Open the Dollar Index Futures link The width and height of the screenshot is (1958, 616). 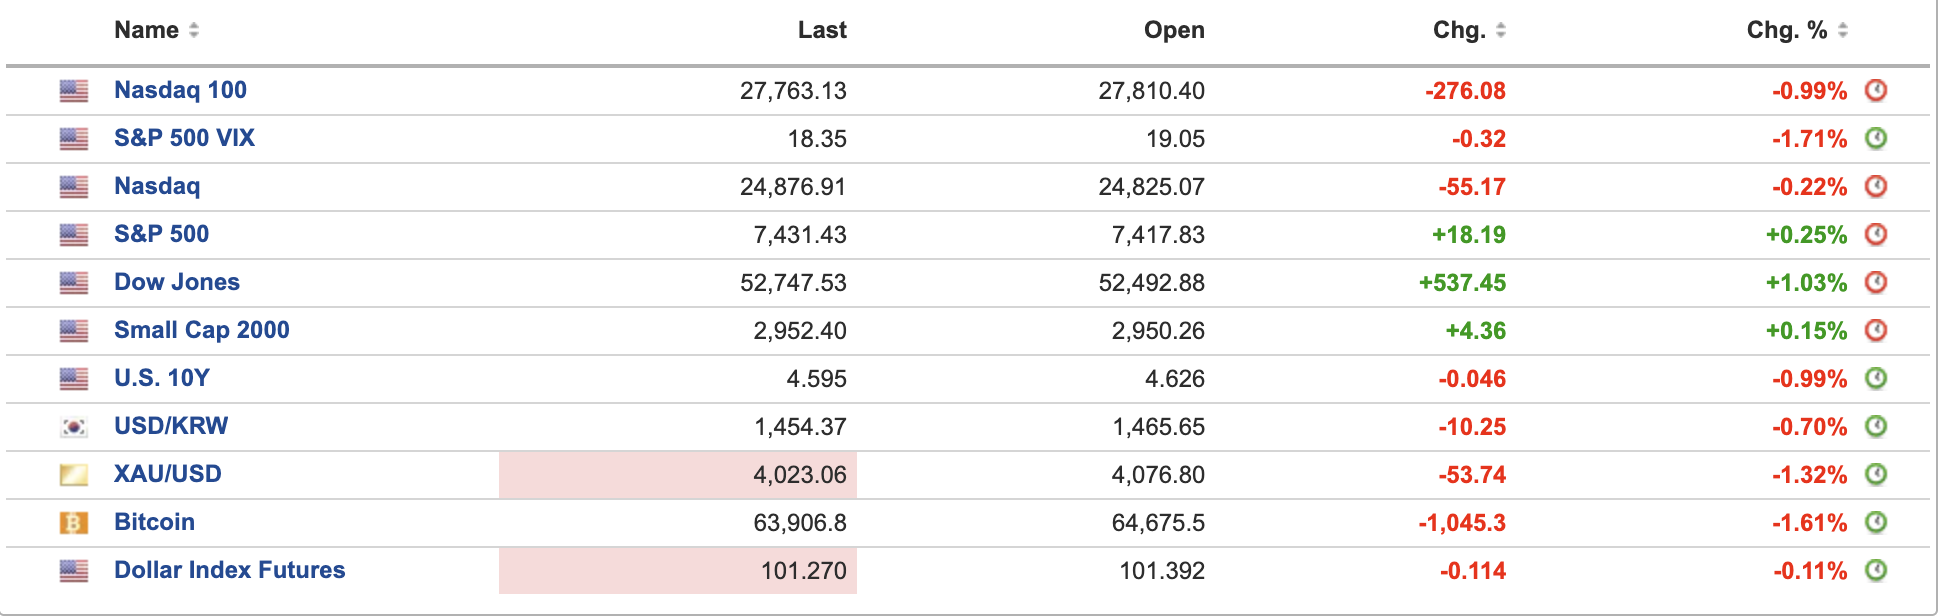(x=230, y=570)
